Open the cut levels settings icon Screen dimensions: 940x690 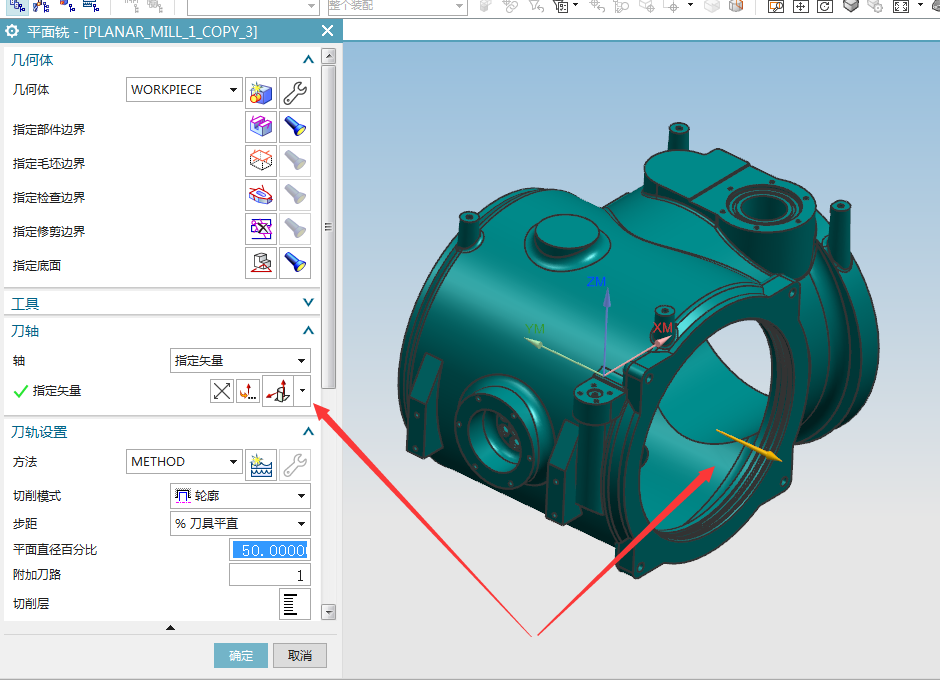coord(294,603)
